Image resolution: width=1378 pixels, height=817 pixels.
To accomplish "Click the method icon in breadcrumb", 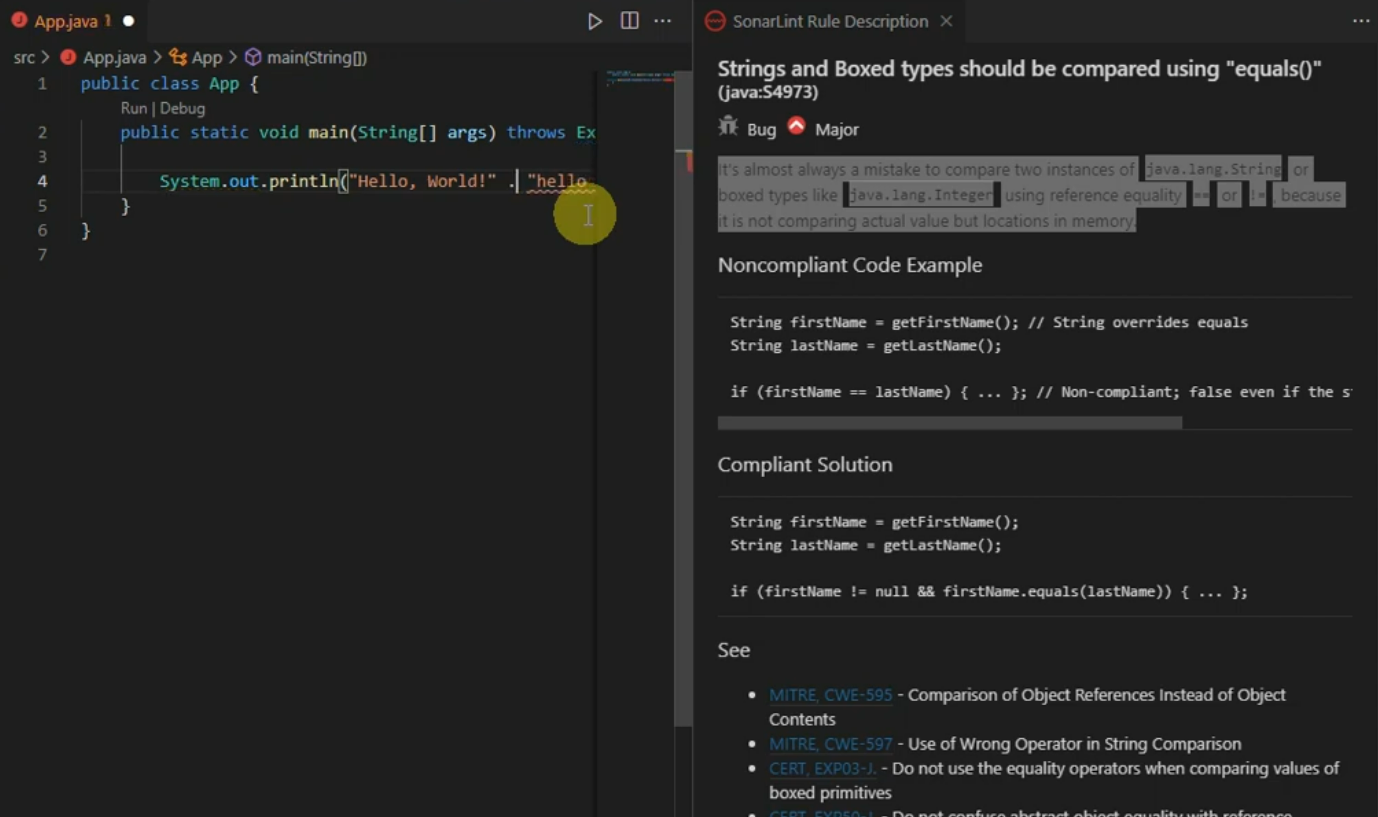I will click(x=253, y=58).
